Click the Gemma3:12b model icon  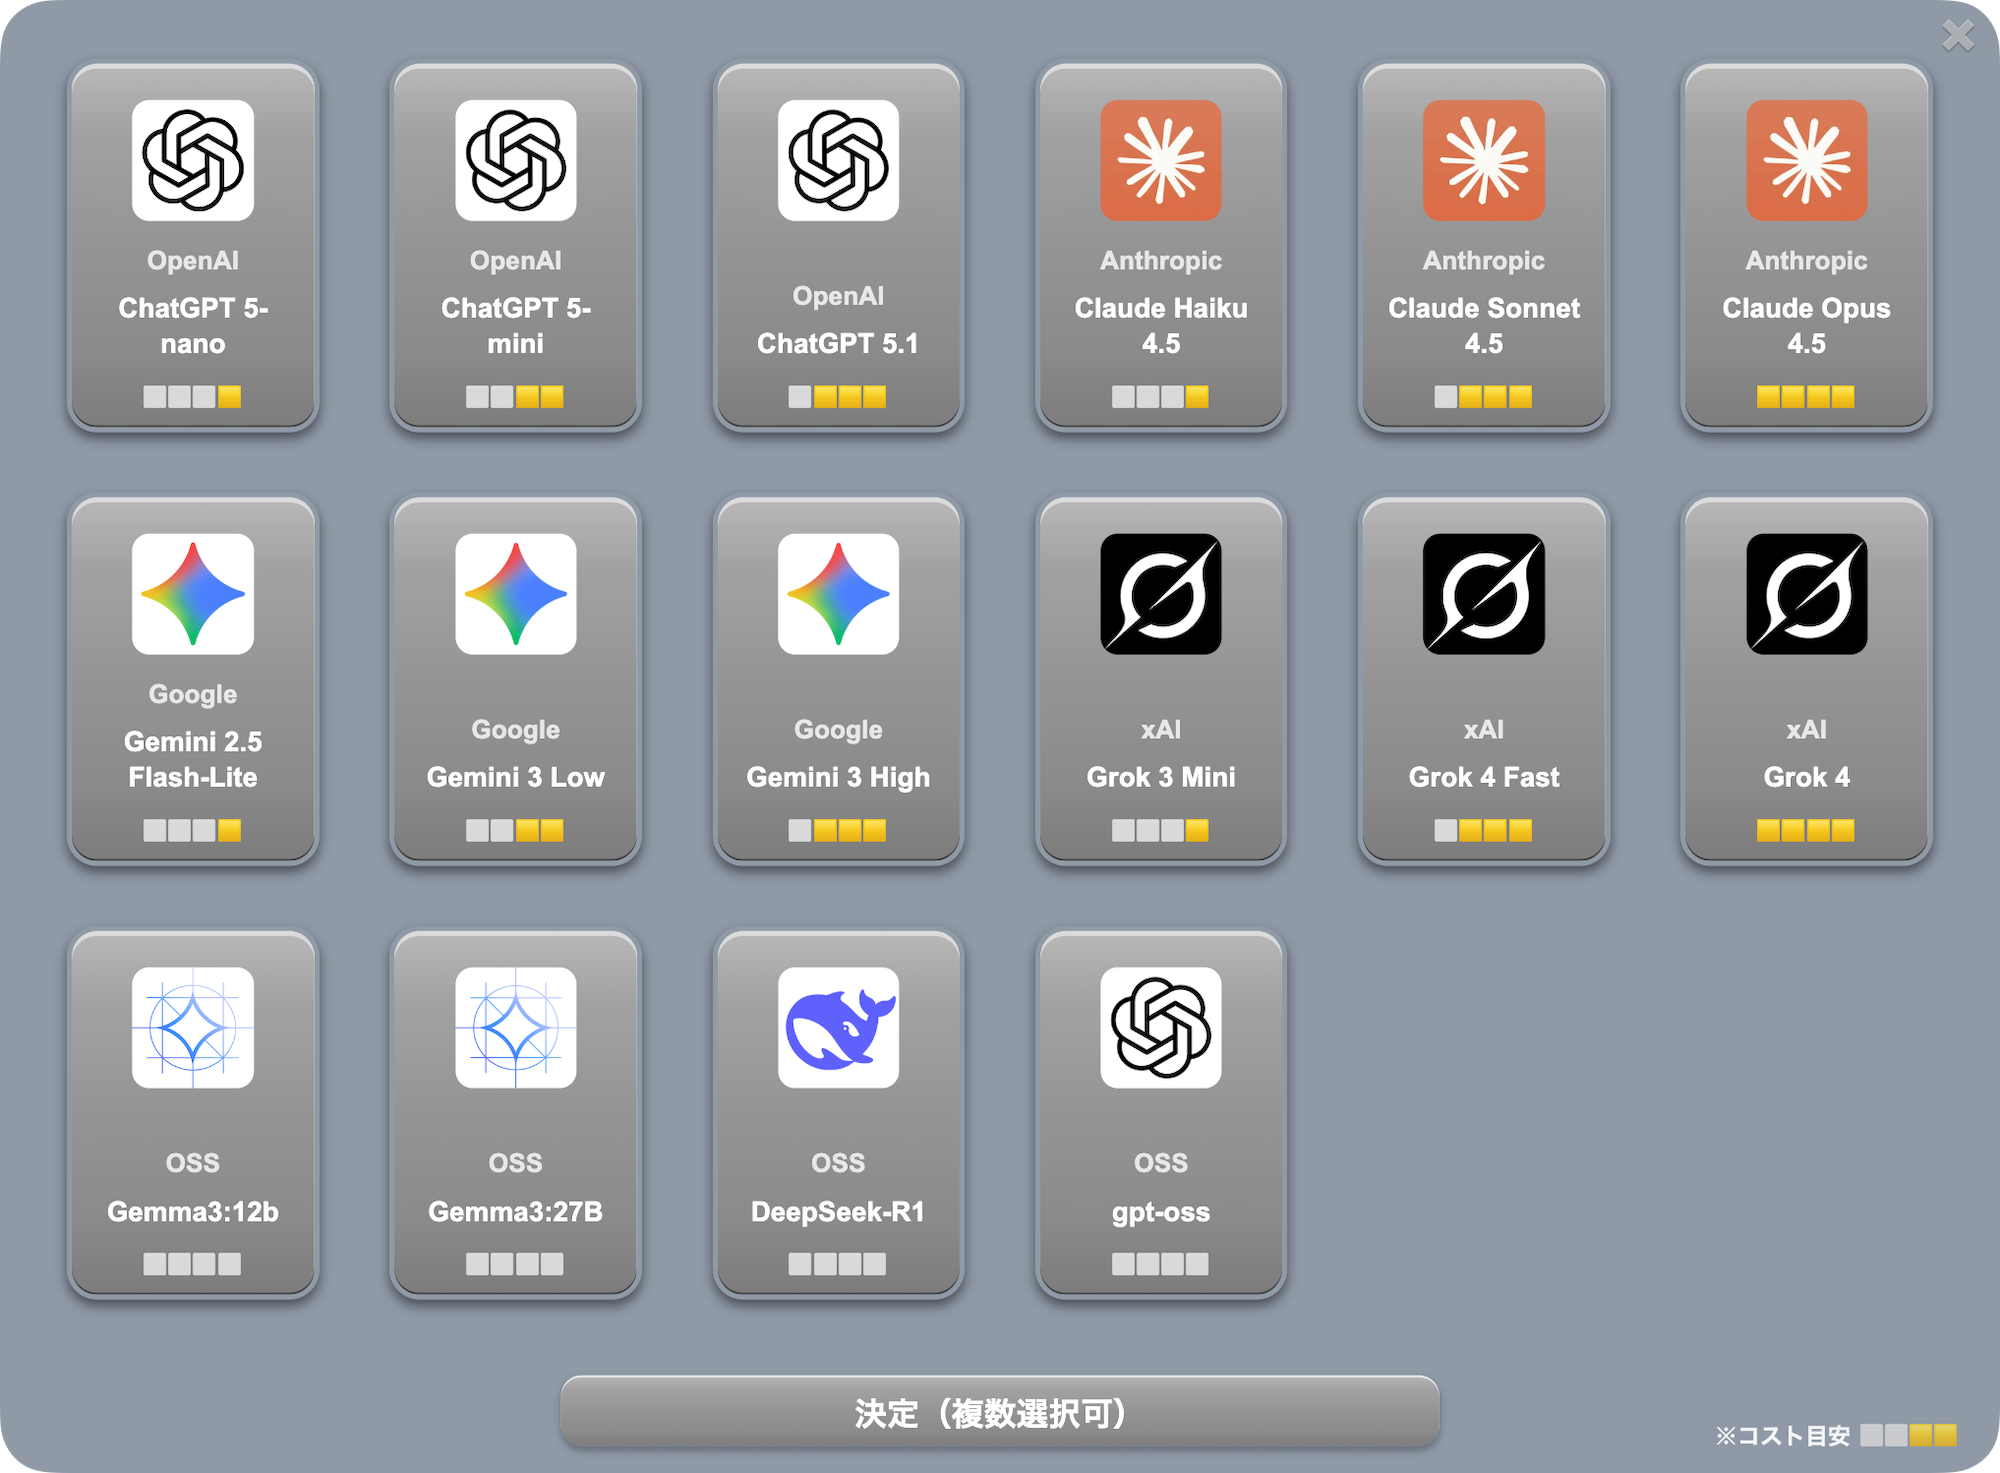point(192,1028)
